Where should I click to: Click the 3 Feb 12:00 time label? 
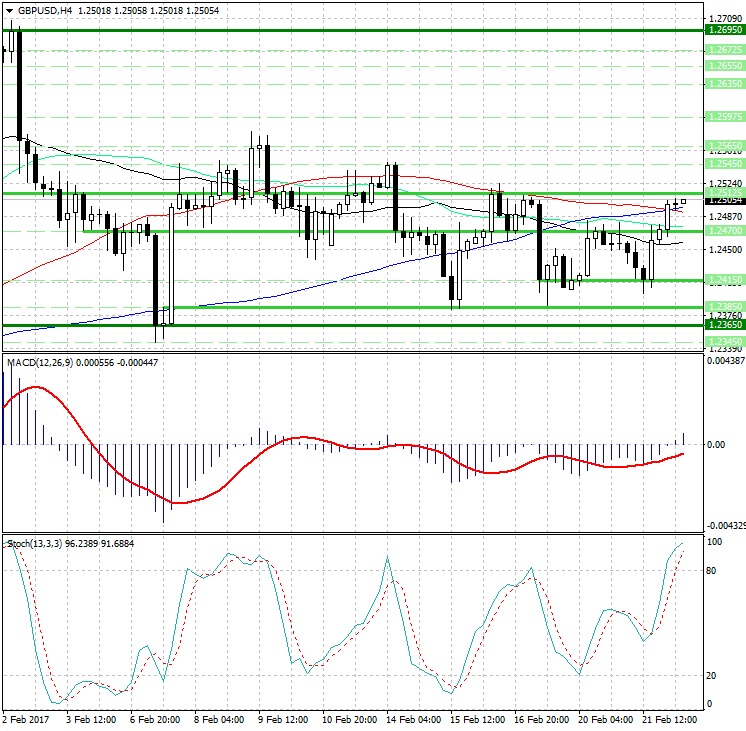(x=91, y=719)
